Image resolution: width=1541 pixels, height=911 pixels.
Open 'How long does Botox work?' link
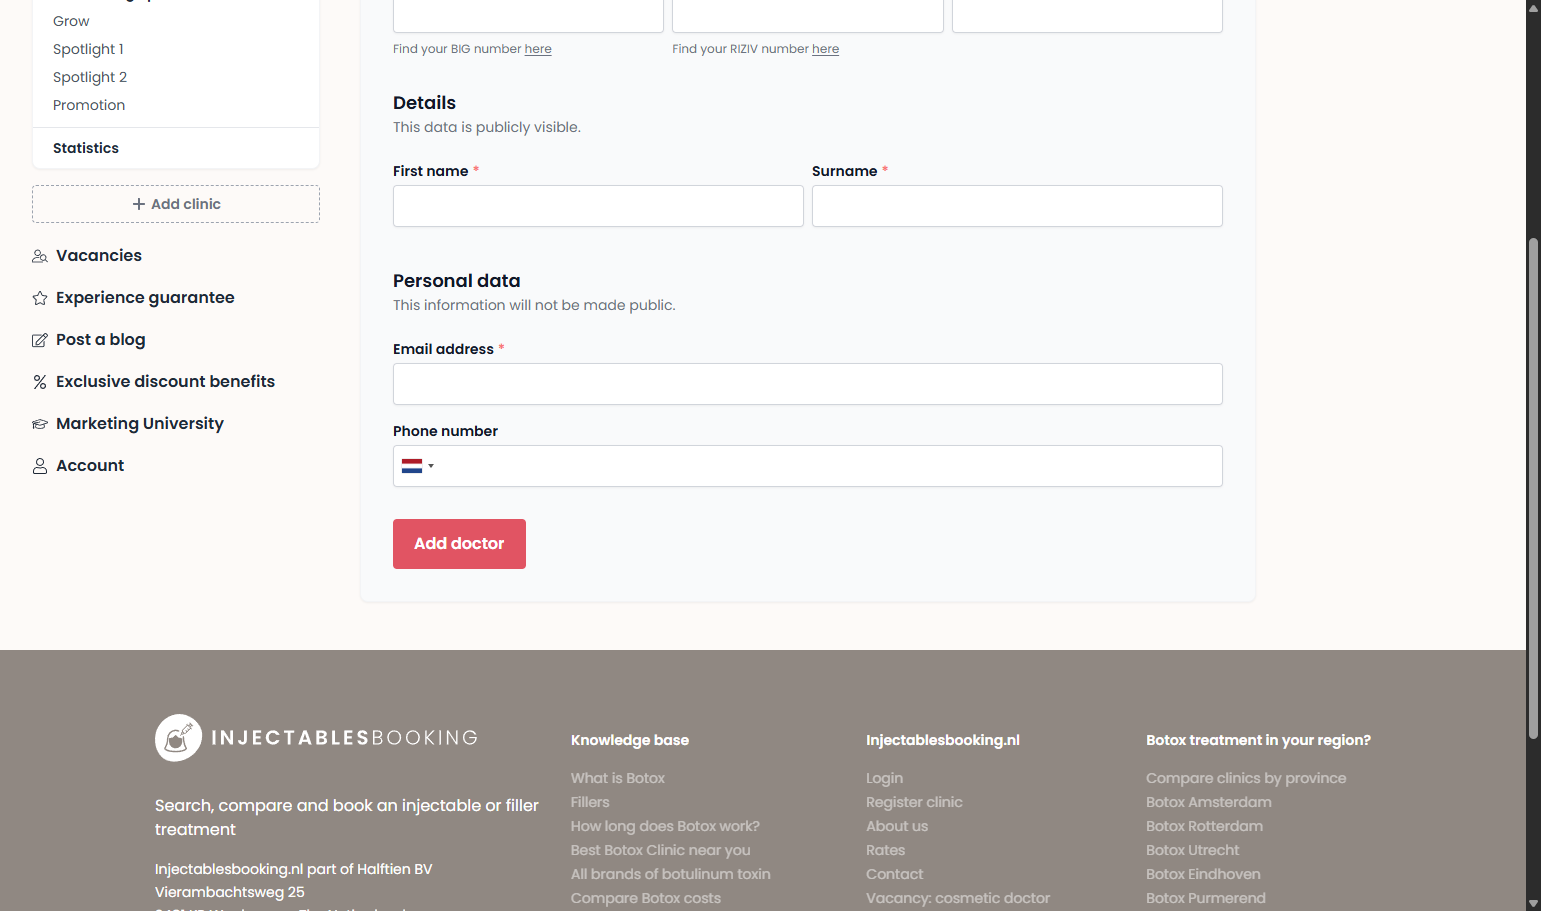(x=665, y=826)
